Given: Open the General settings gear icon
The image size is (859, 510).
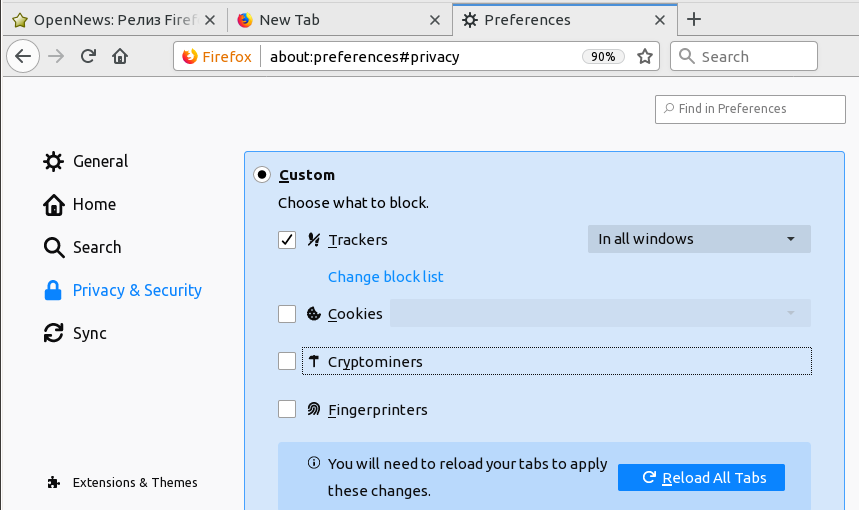Looking at the screenshot, I should [54, 162].
